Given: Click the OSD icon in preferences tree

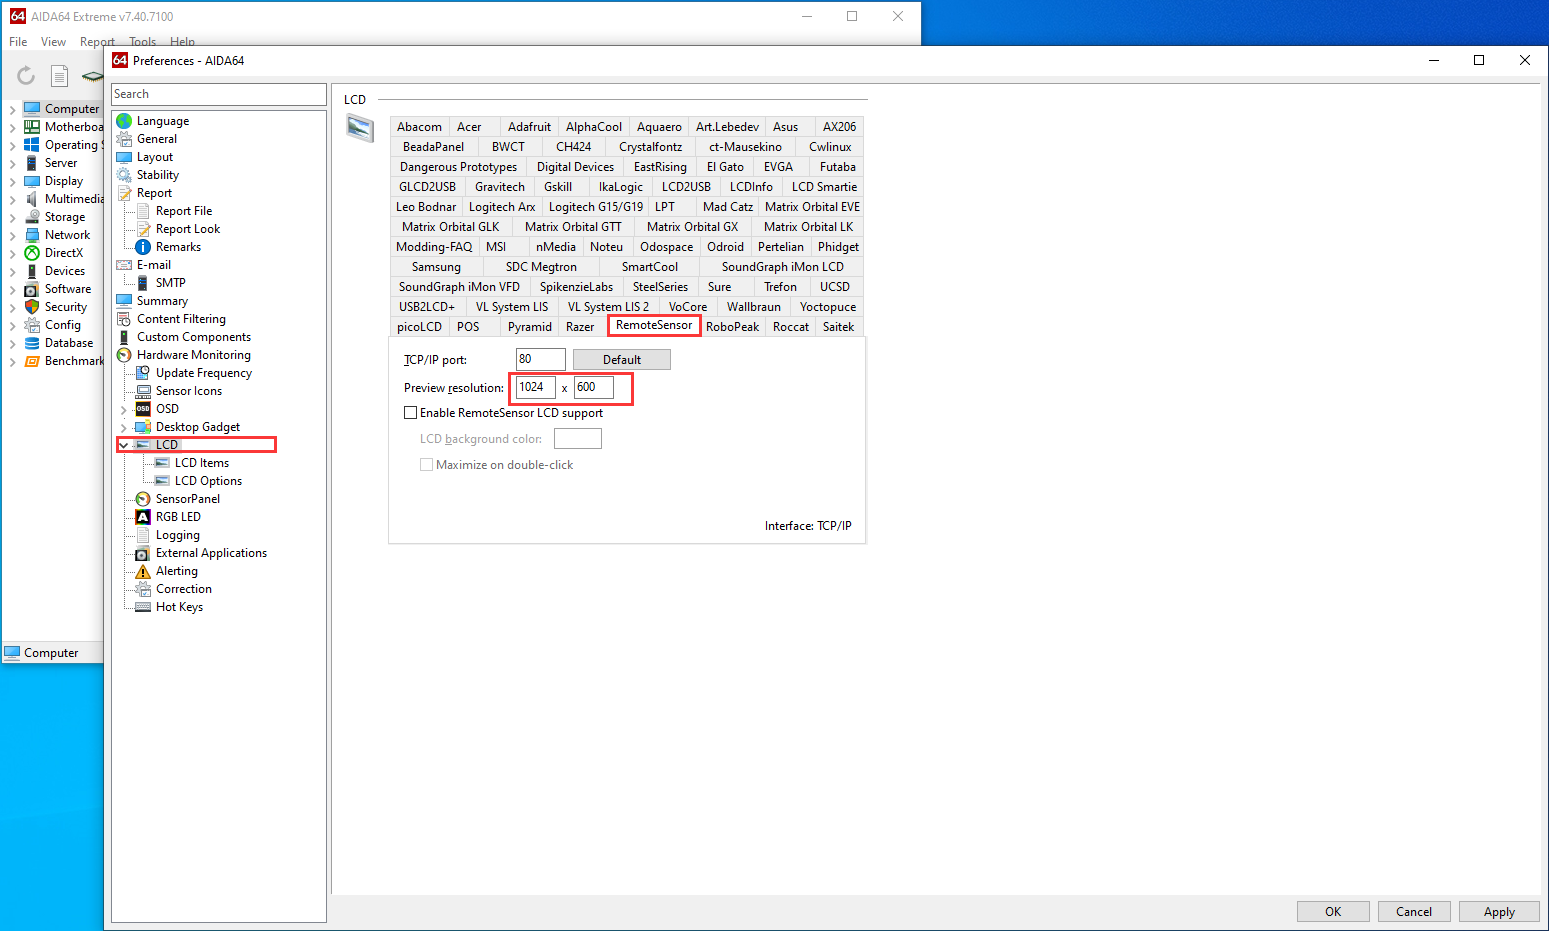Looking at the screenshot, I should (x=143, y=409).
